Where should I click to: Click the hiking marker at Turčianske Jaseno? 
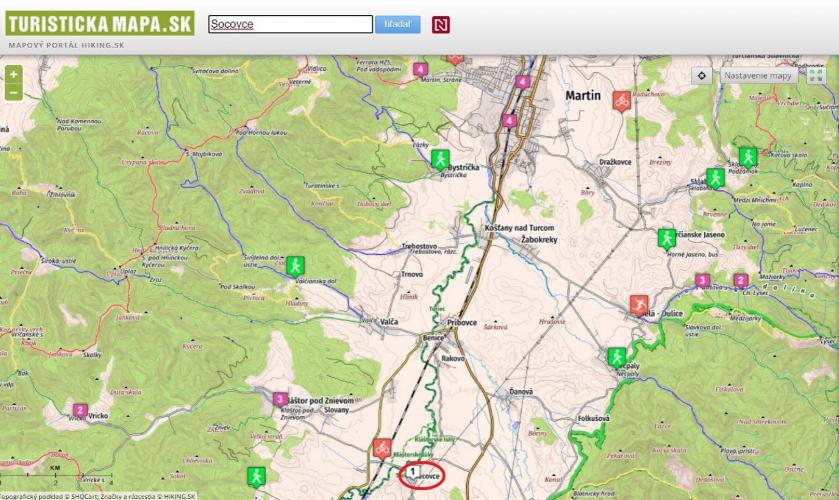pyautogui.click(x=667, y=239)
